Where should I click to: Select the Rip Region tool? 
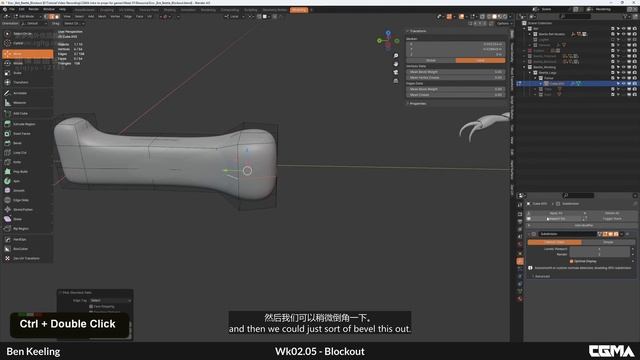coord(27,229)
